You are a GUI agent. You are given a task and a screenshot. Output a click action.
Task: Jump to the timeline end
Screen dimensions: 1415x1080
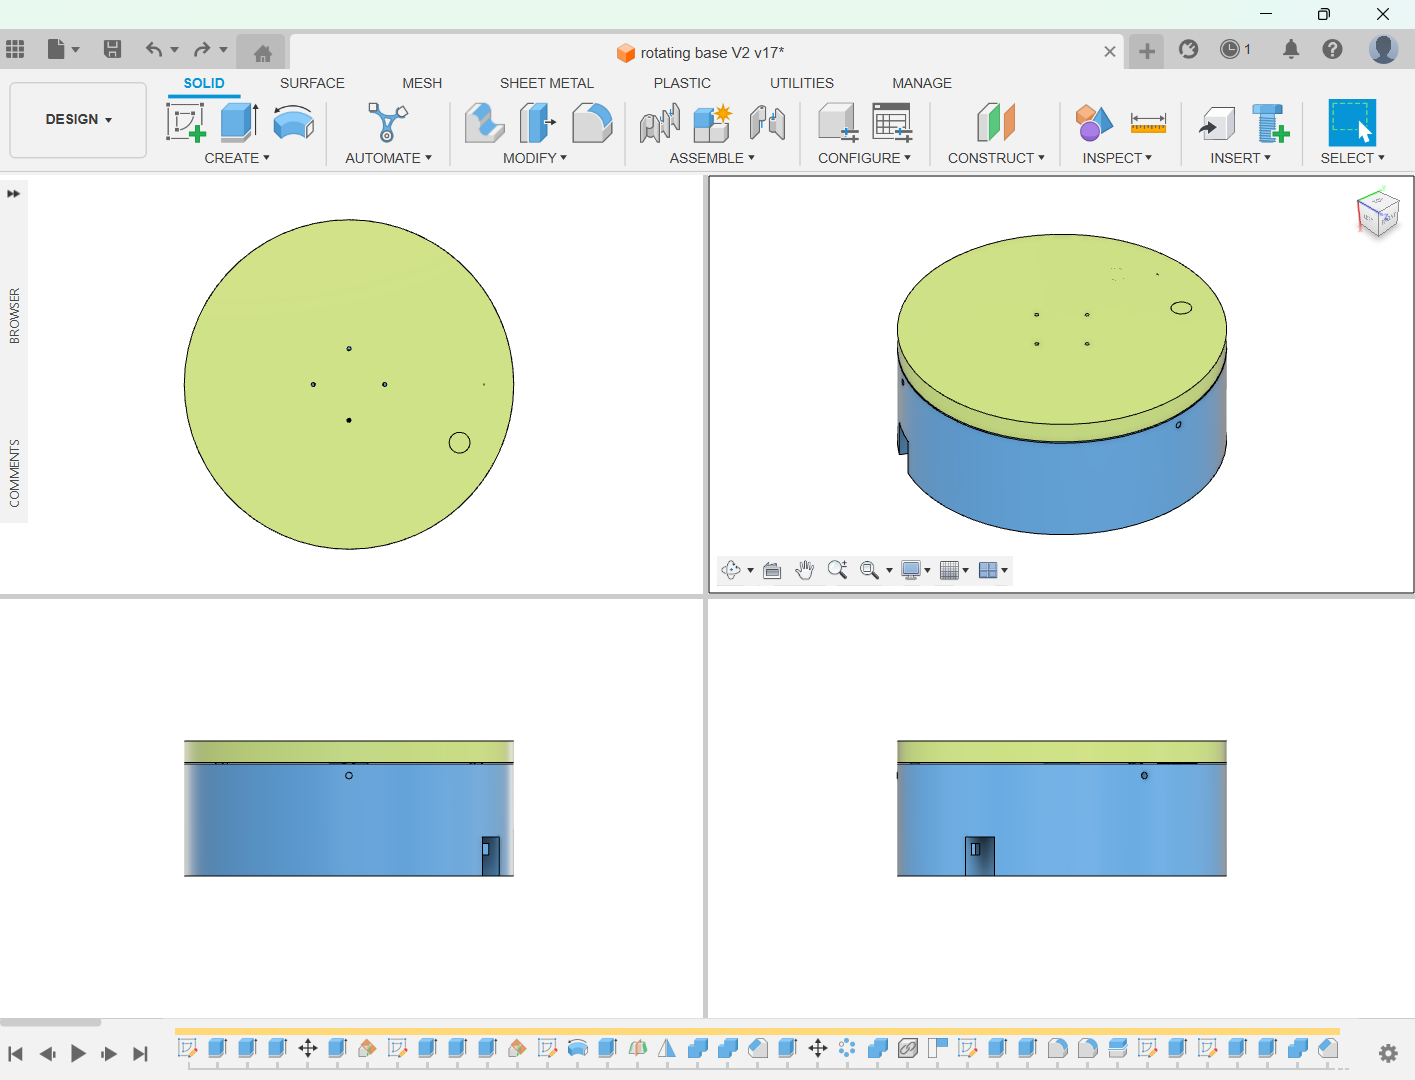(140, 1053)
